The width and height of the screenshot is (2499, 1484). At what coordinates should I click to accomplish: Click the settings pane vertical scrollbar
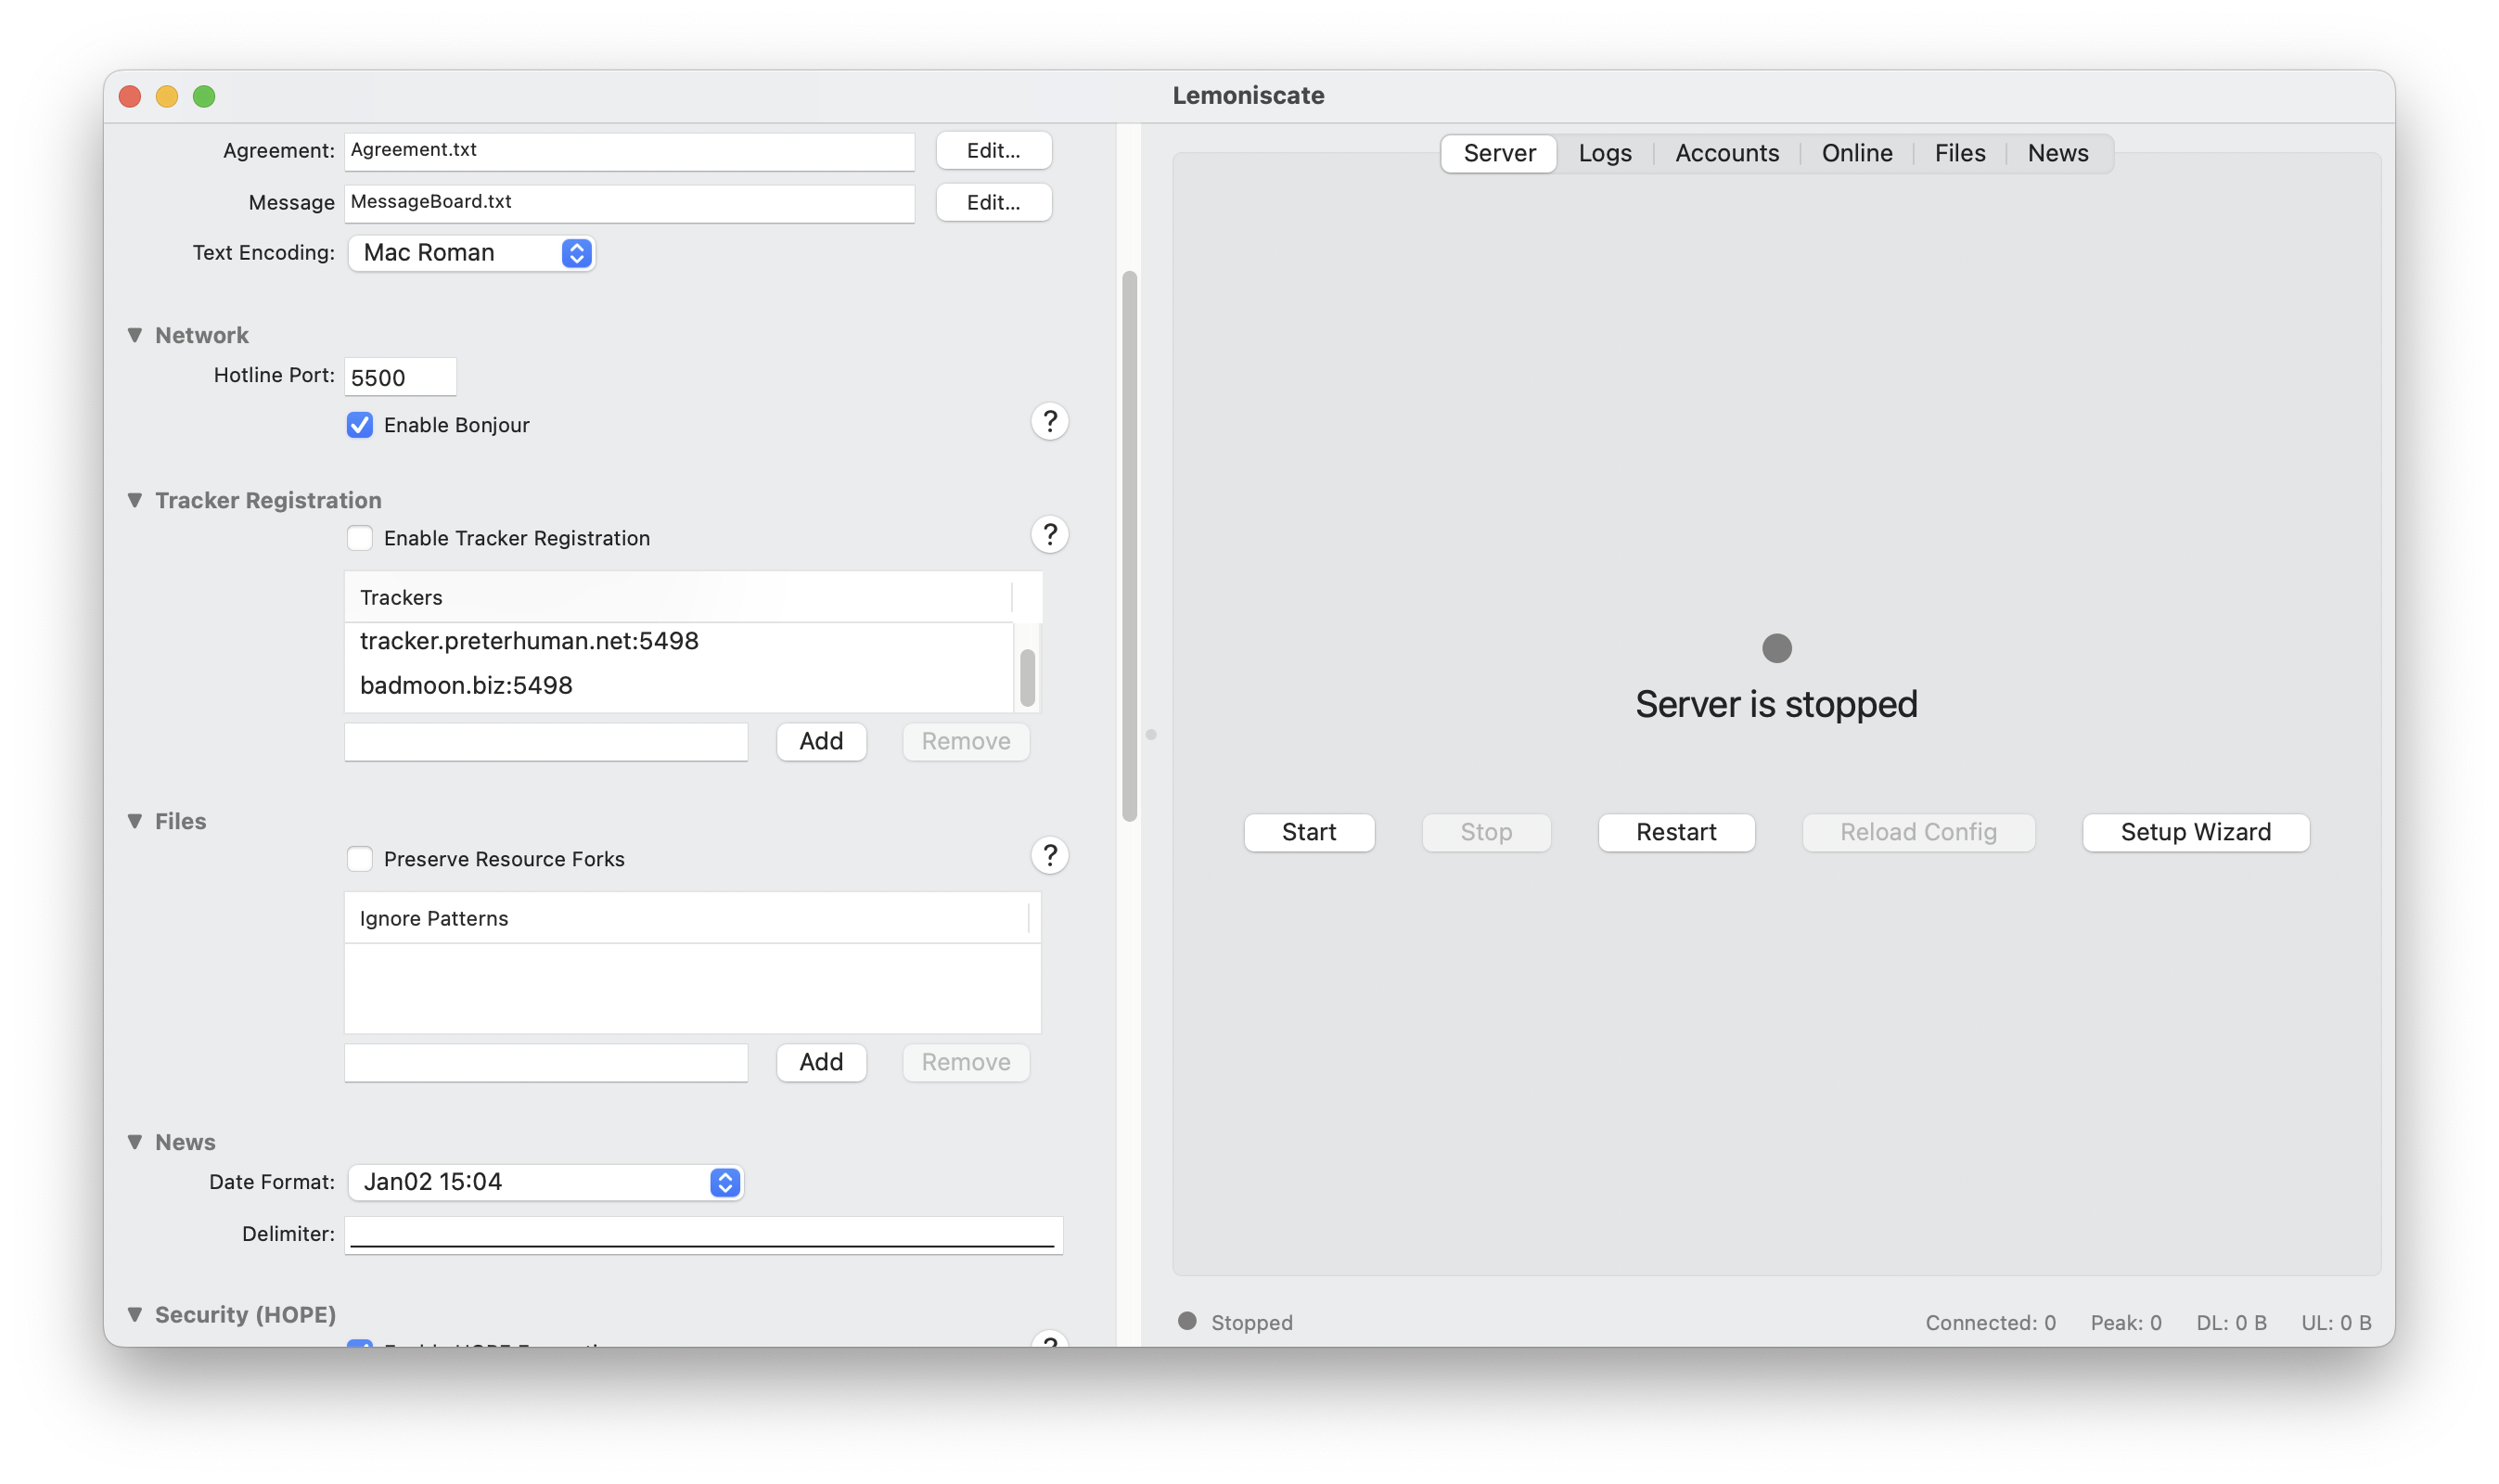pos(1129,545)
